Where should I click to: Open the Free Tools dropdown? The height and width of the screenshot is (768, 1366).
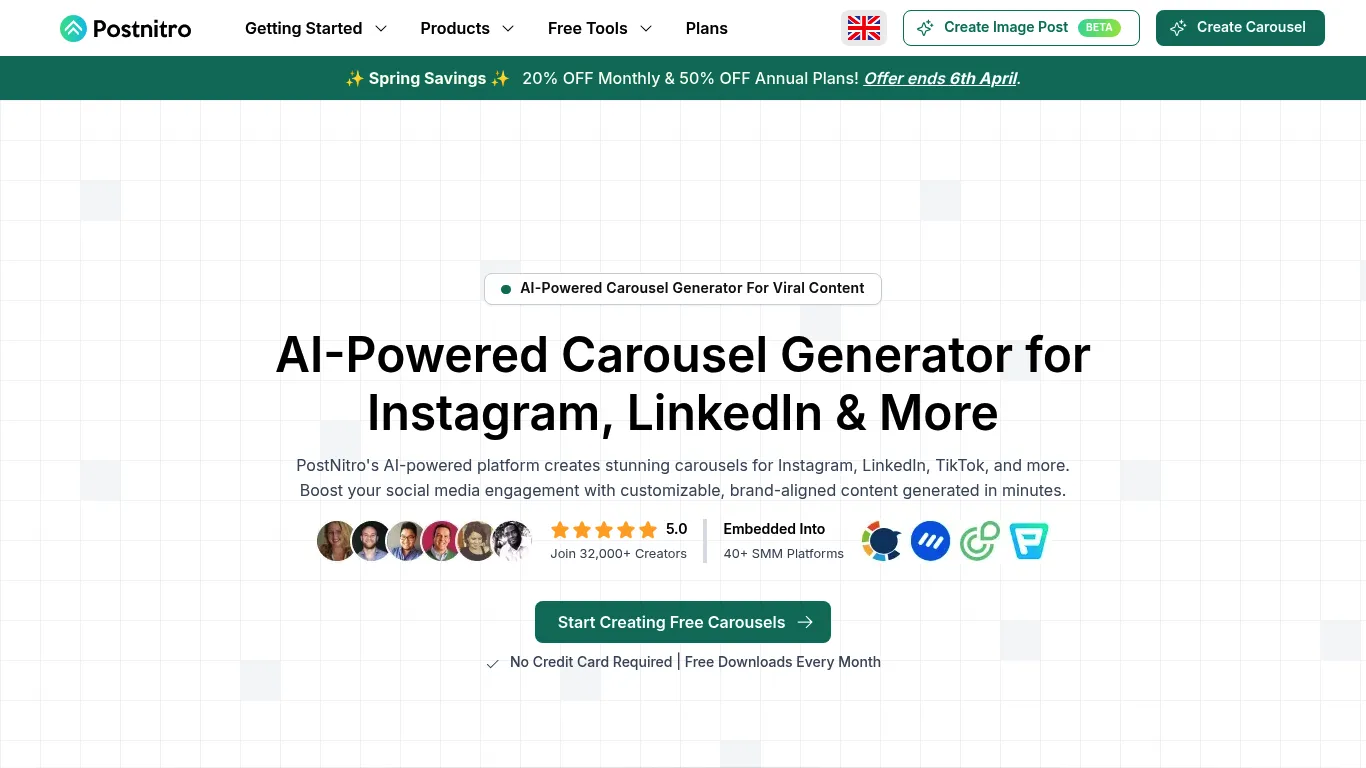tap(599, 28)
